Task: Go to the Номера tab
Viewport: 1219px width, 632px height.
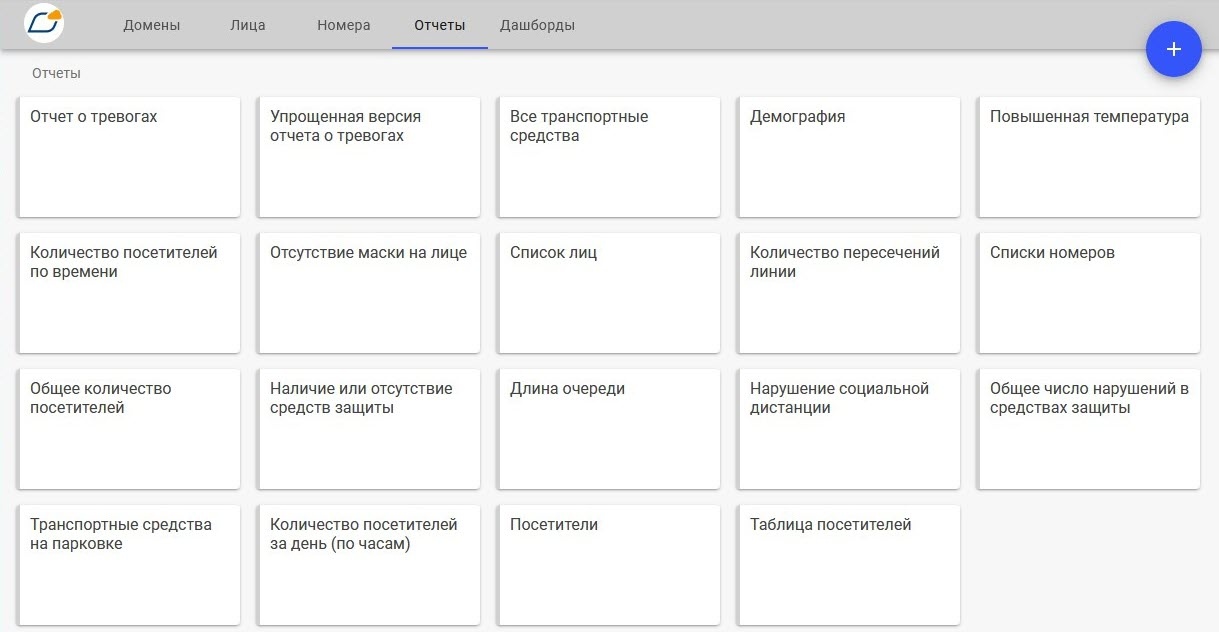Action: pyautogui.click(x=344, y=25)
